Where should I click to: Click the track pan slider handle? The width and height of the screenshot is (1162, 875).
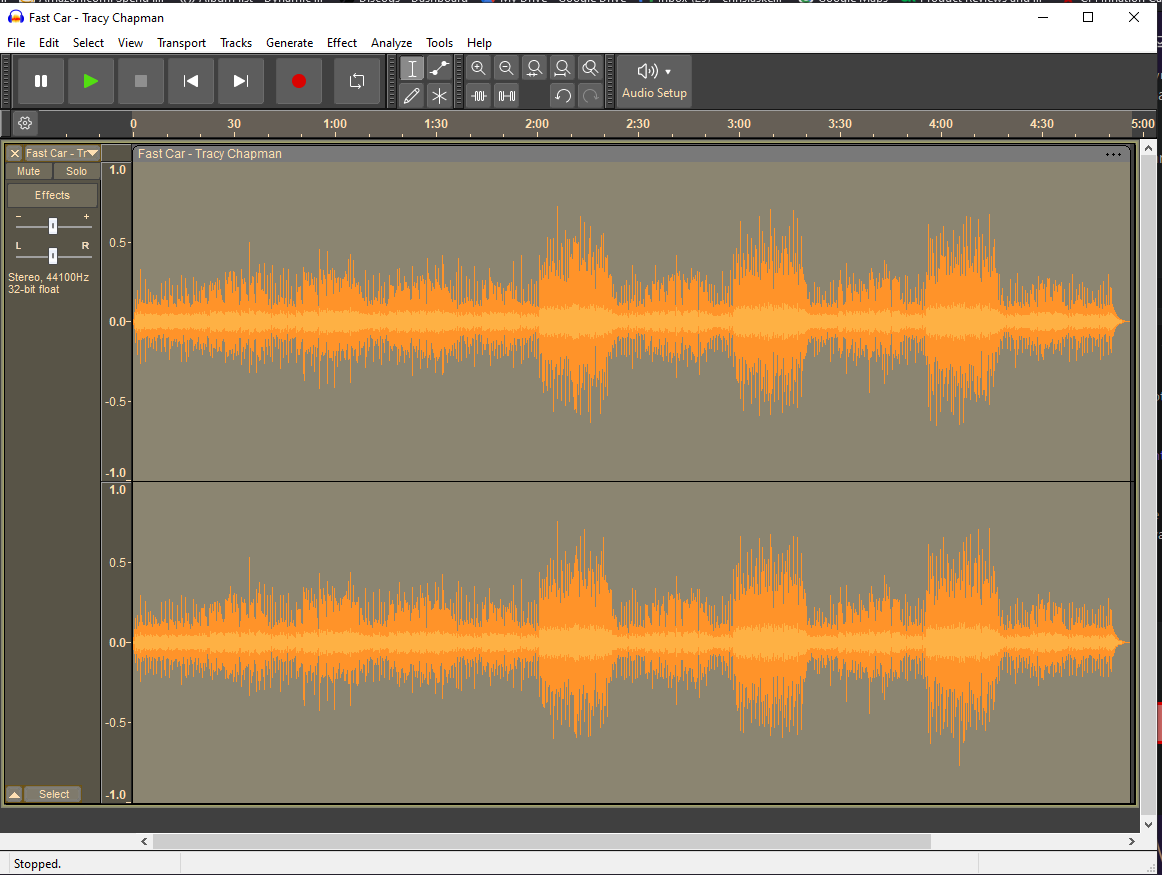point(53,256)
